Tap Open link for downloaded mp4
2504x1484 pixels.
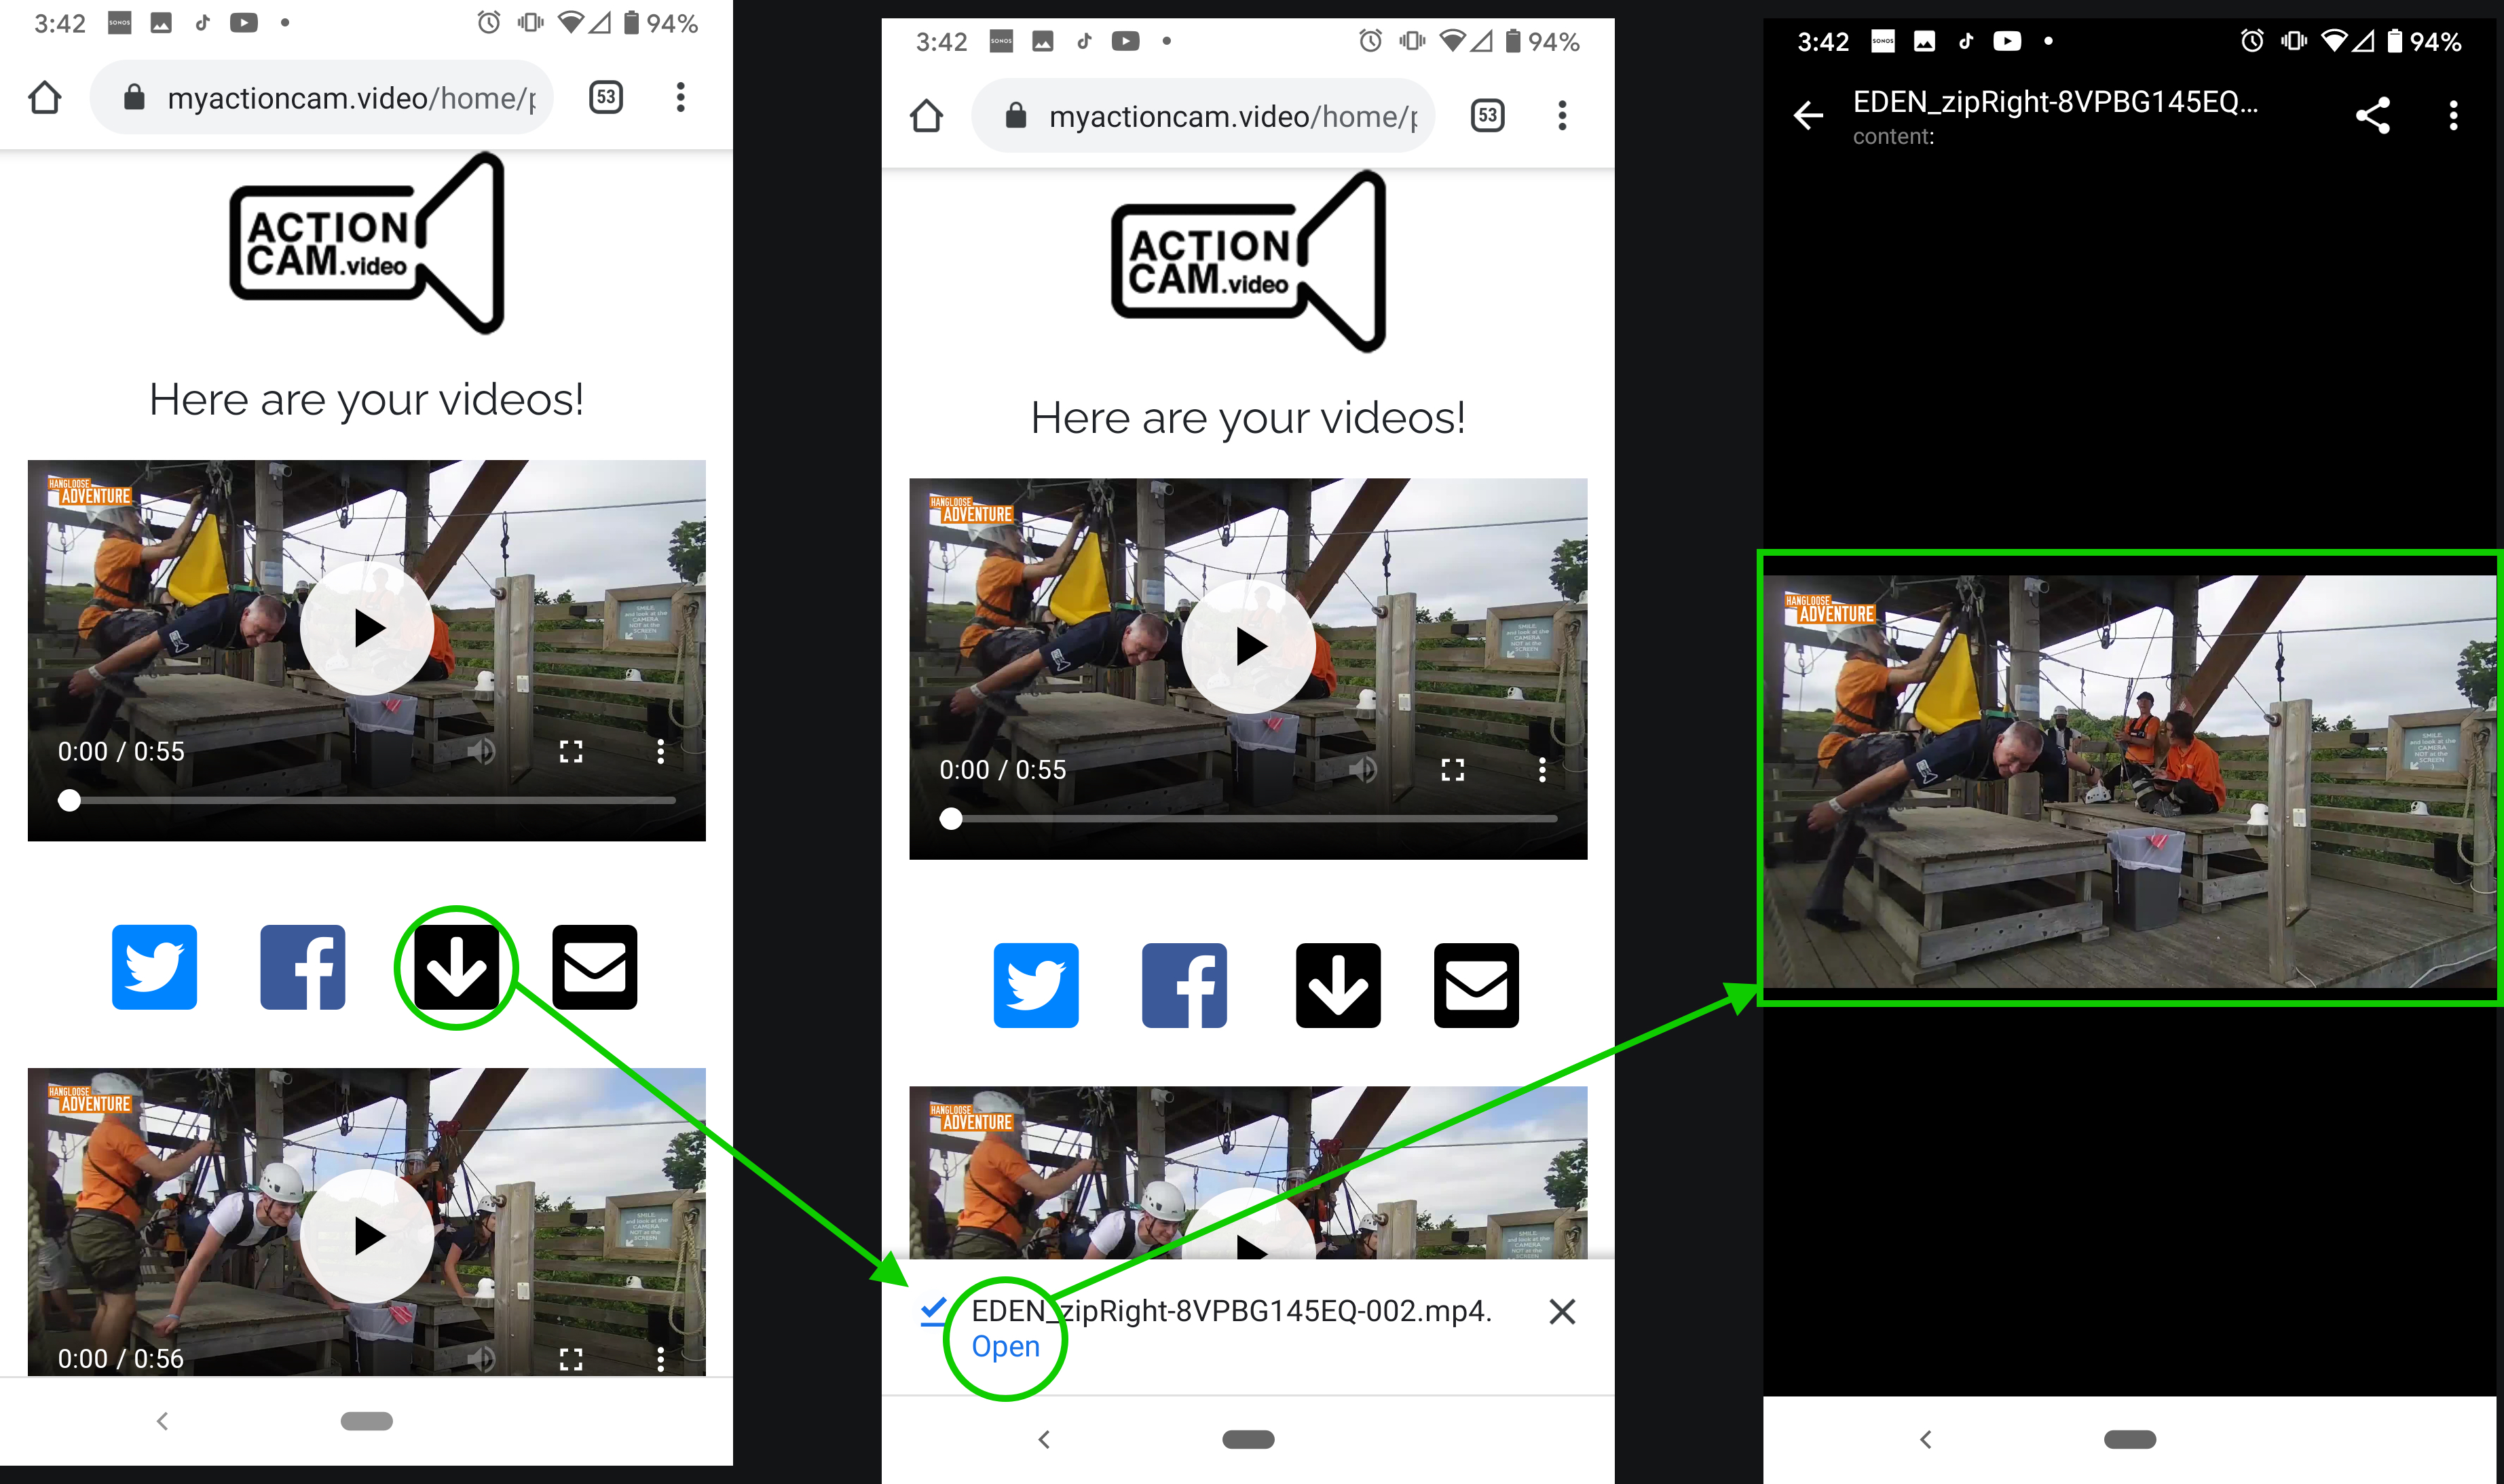1005,1346
